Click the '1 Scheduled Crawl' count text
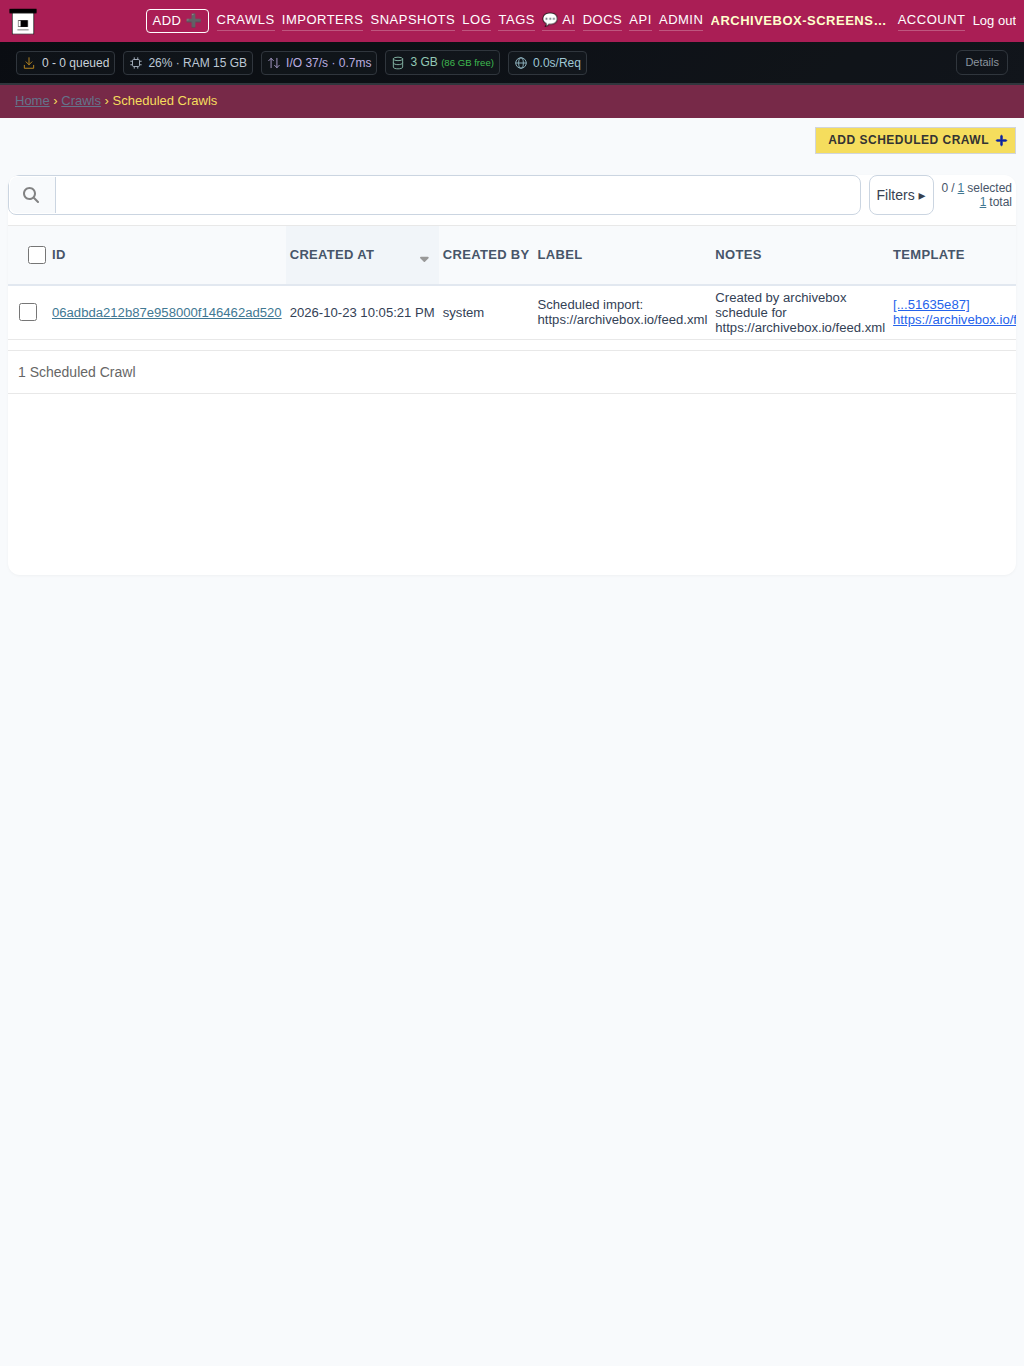This screenshot has height=1366, width=1024. pyautogui.click(x=77, y=372)
